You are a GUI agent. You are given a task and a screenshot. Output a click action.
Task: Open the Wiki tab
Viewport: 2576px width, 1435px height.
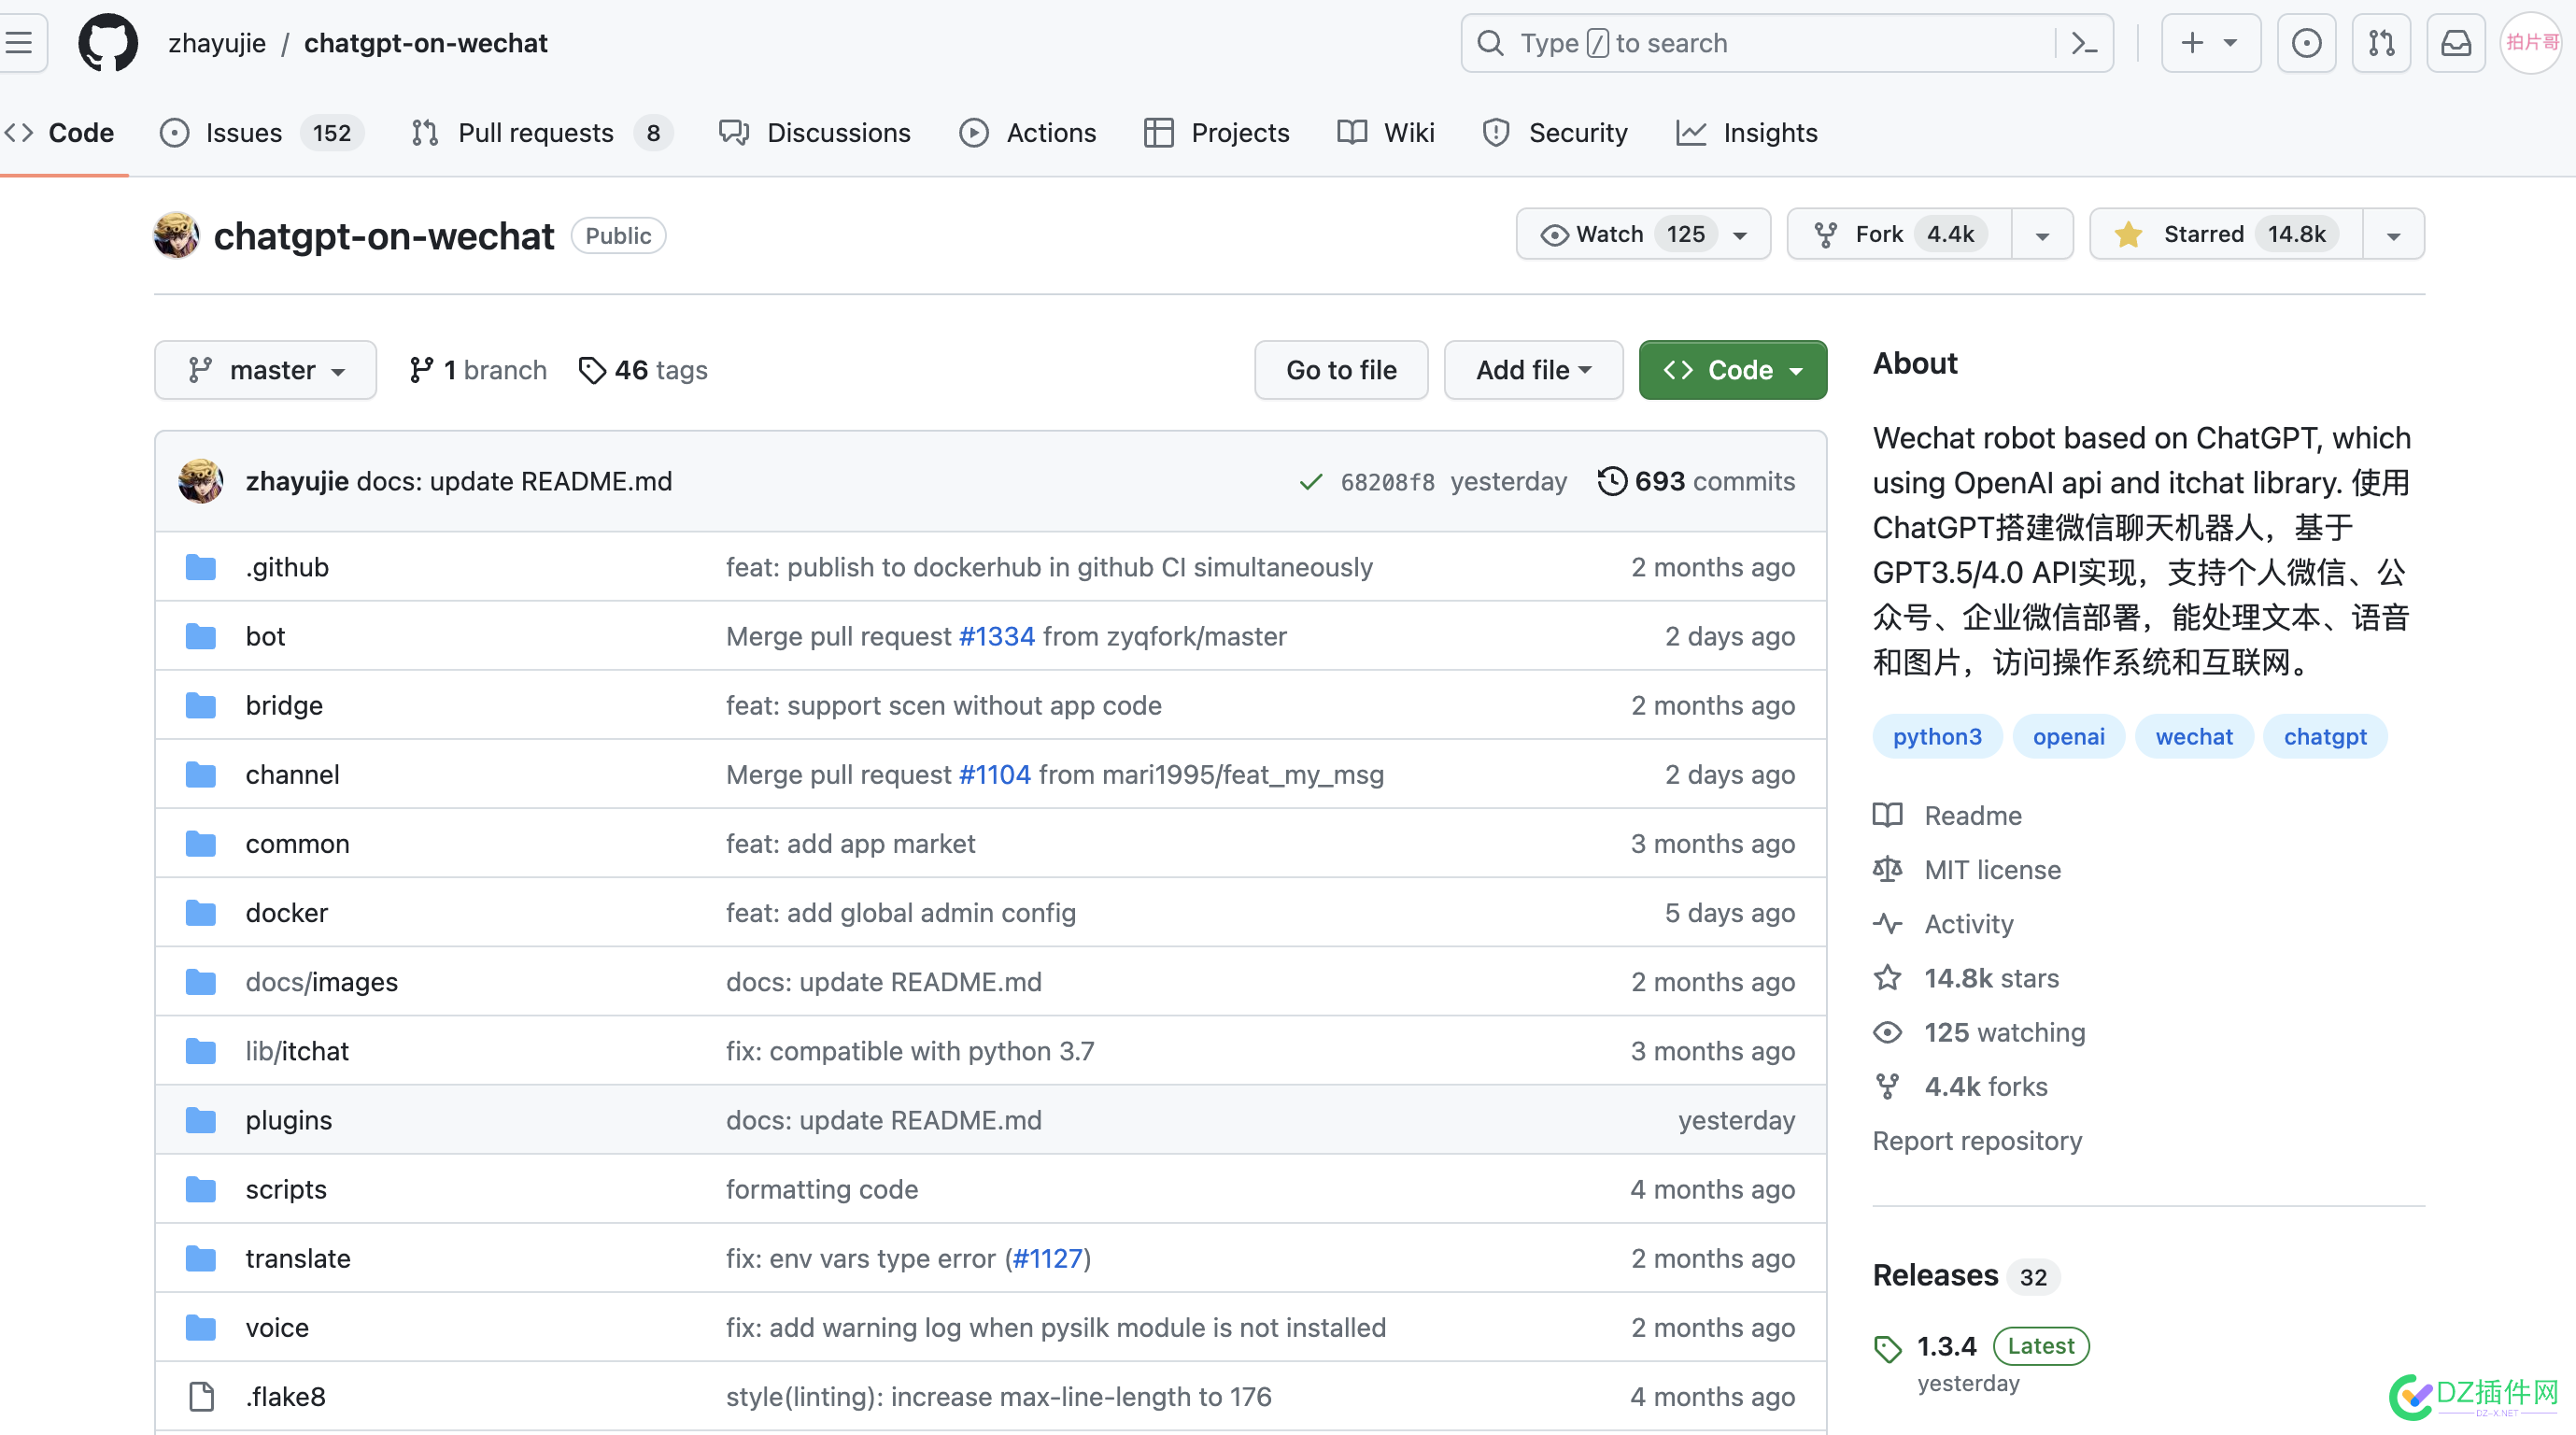(x=1386, y=133)
